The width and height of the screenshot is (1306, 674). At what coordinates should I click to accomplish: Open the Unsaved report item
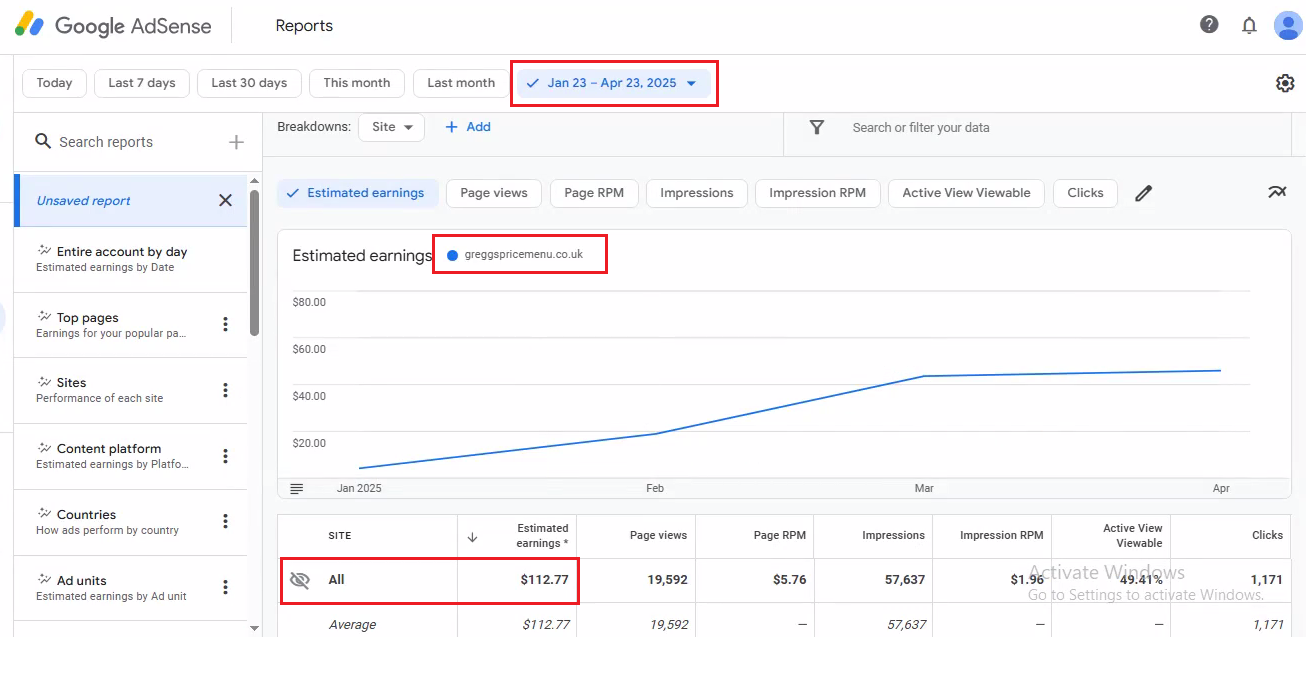[131, 200]
